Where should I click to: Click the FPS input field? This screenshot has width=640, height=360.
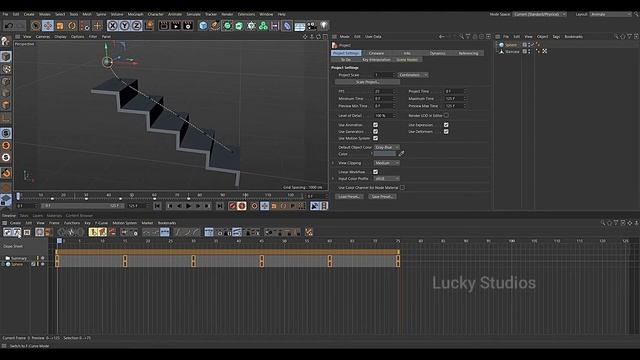[x=383, y=91]
